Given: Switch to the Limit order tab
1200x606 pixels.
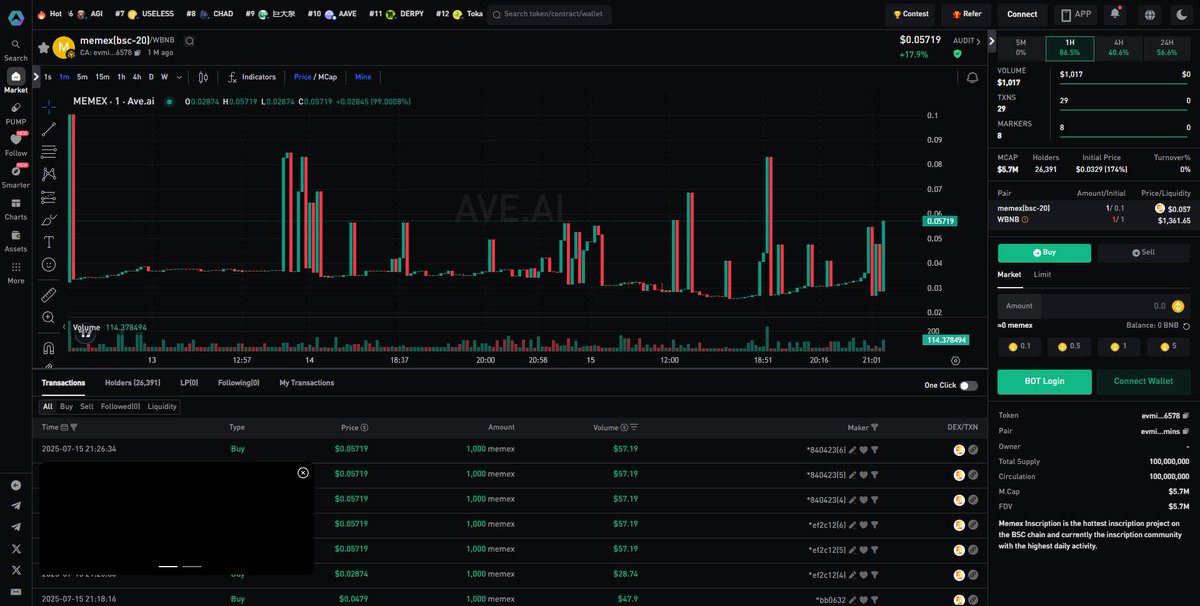Looking at the screenshot, I should (x=1042, y=274).
